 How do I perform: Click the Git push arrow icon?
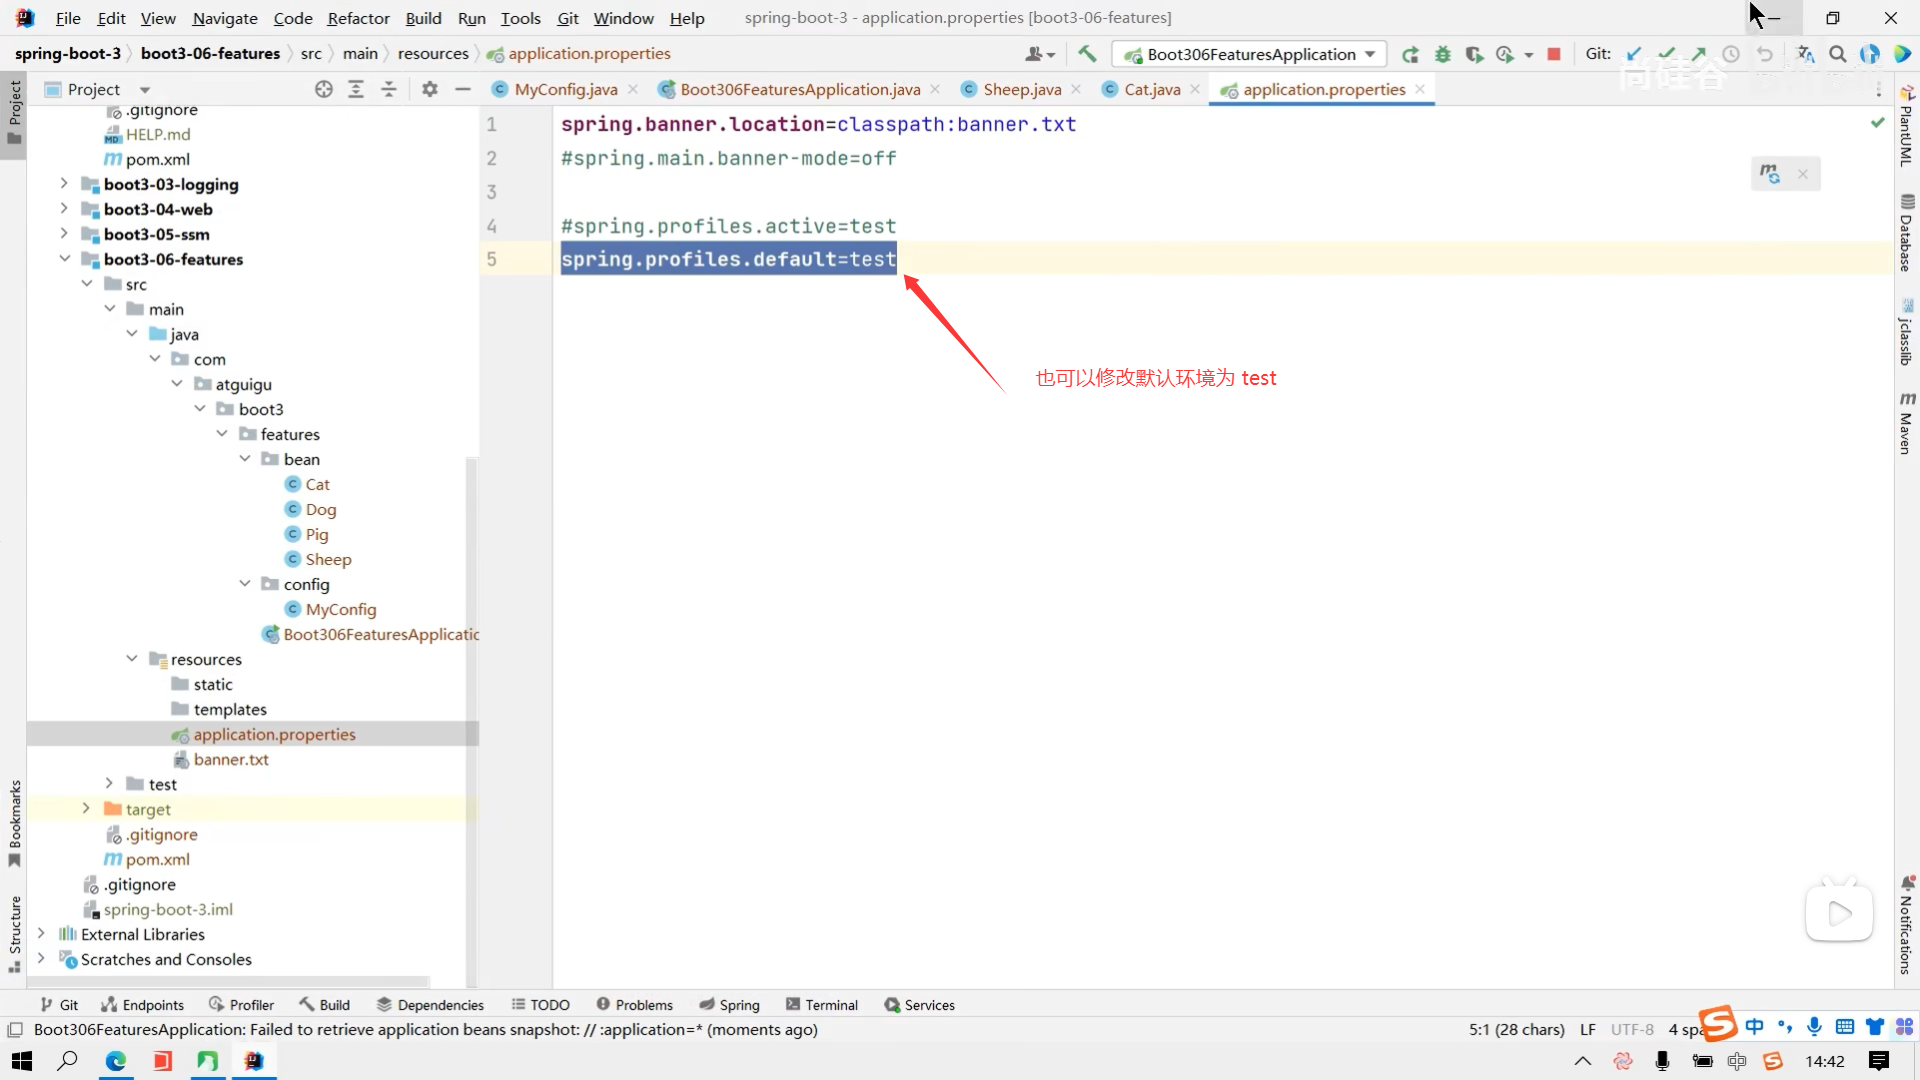[x=1699, y=54]
